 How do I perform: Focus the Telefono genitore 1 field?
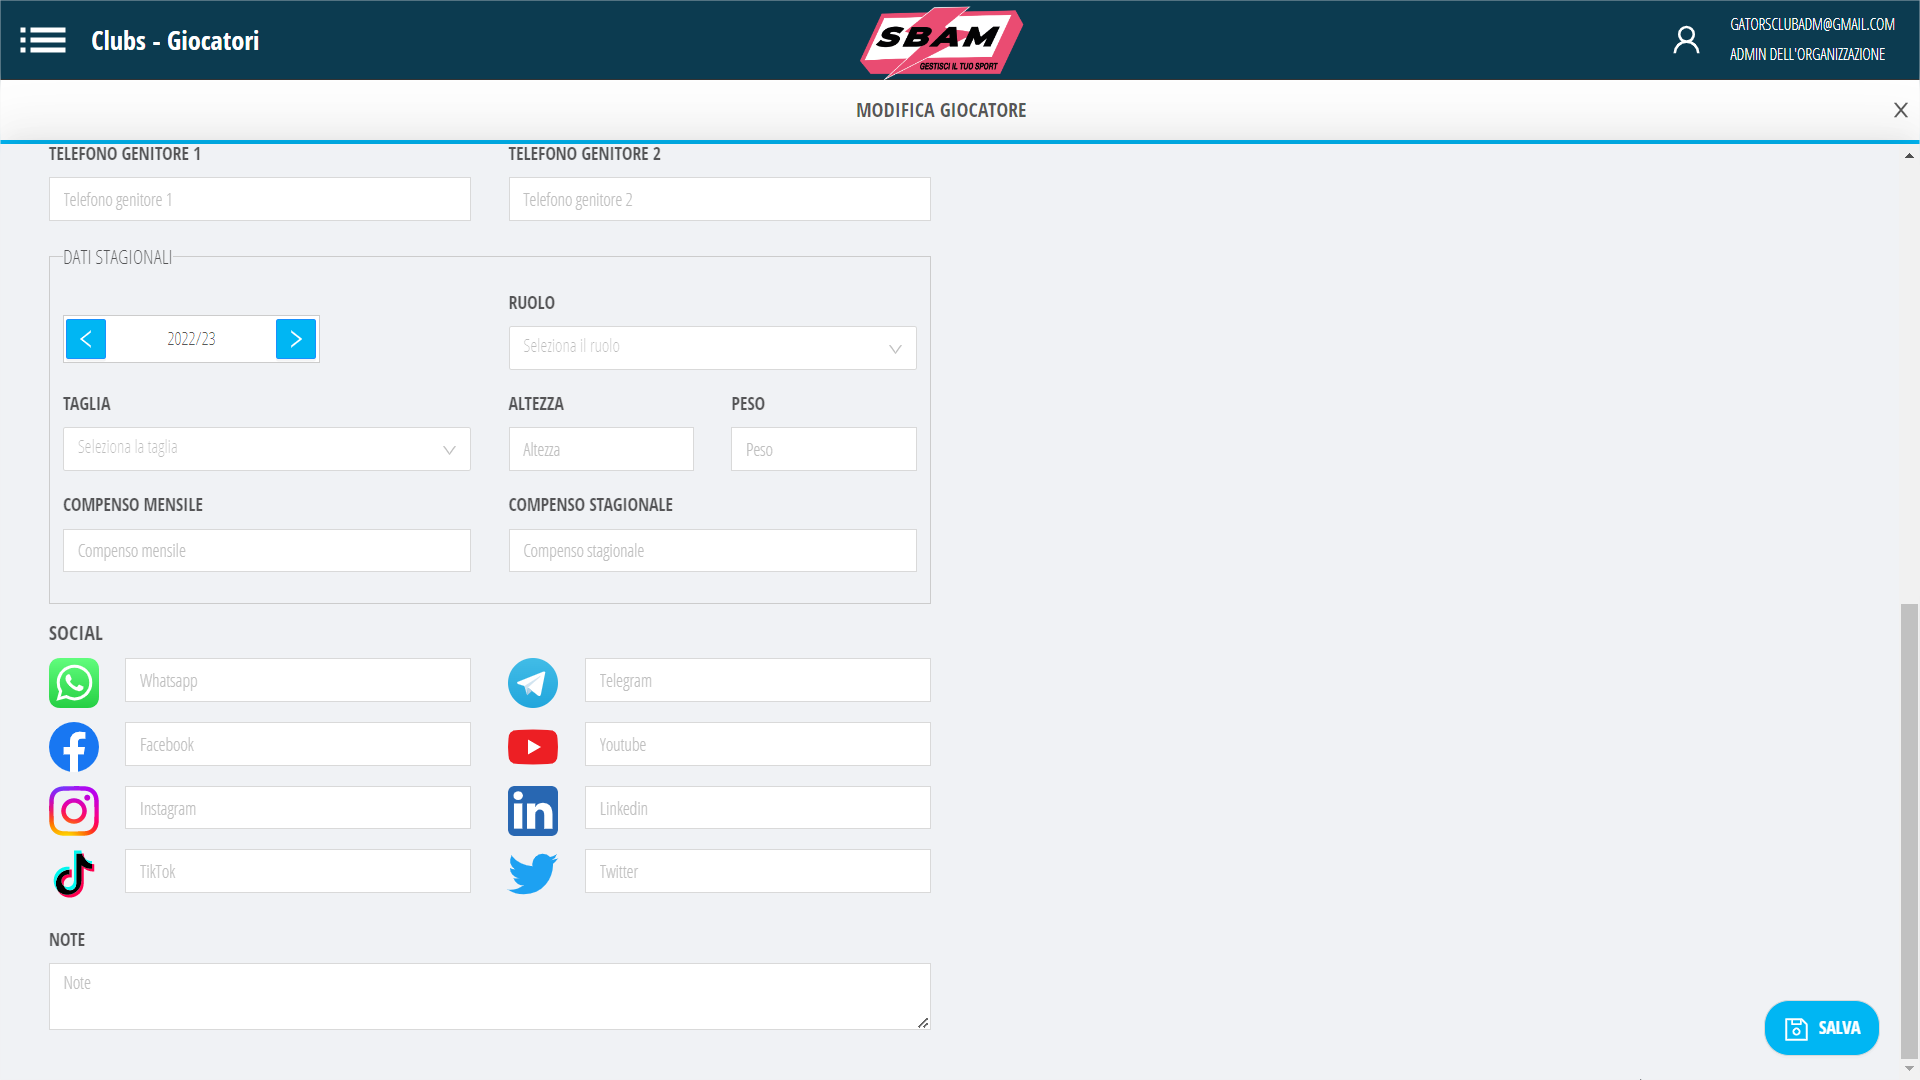pyautogui.click(x=260, y=199)
